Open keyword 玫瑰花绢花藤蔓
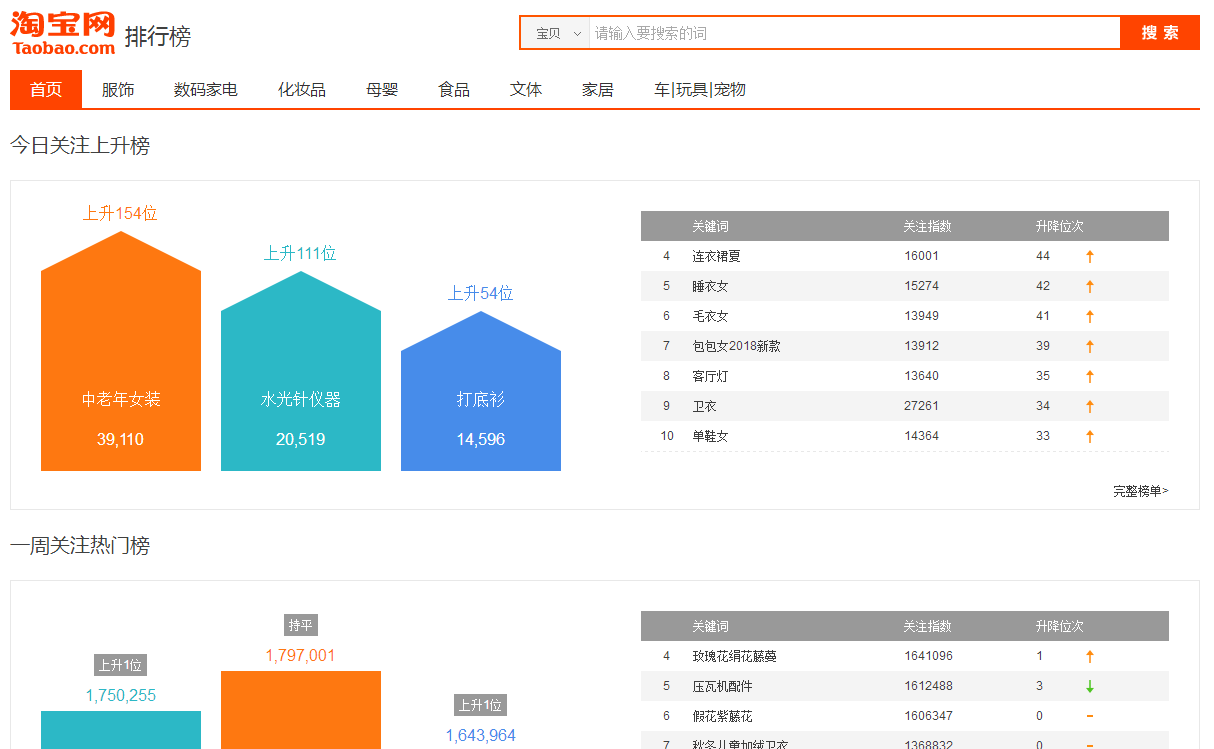The height and width of the screenshot is (749, 1214). click(x=734, y=656)
